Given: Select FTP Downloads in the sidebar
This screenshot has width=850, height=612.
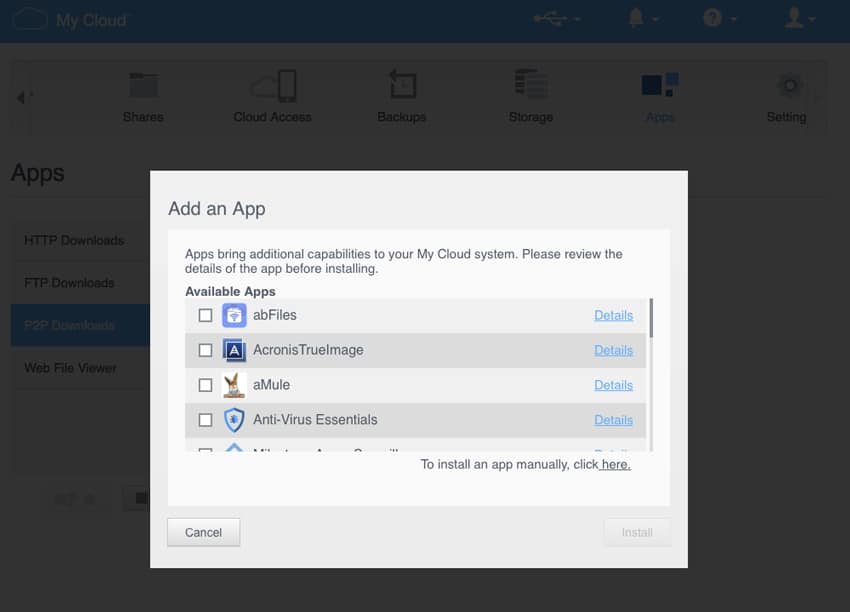Looking at the screenshot, I should click(80, 283).
